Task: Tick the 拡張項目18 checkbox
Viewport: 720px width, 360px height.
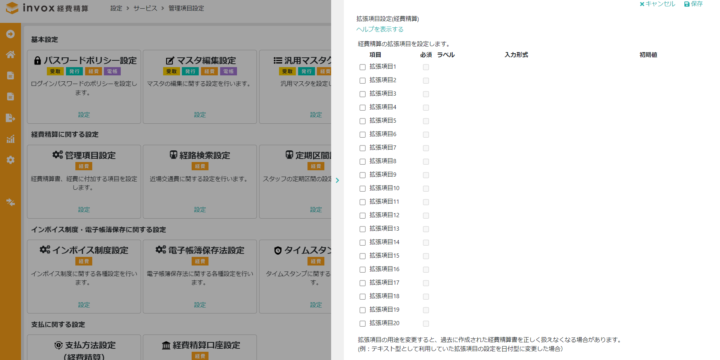Action: point(362,297)
